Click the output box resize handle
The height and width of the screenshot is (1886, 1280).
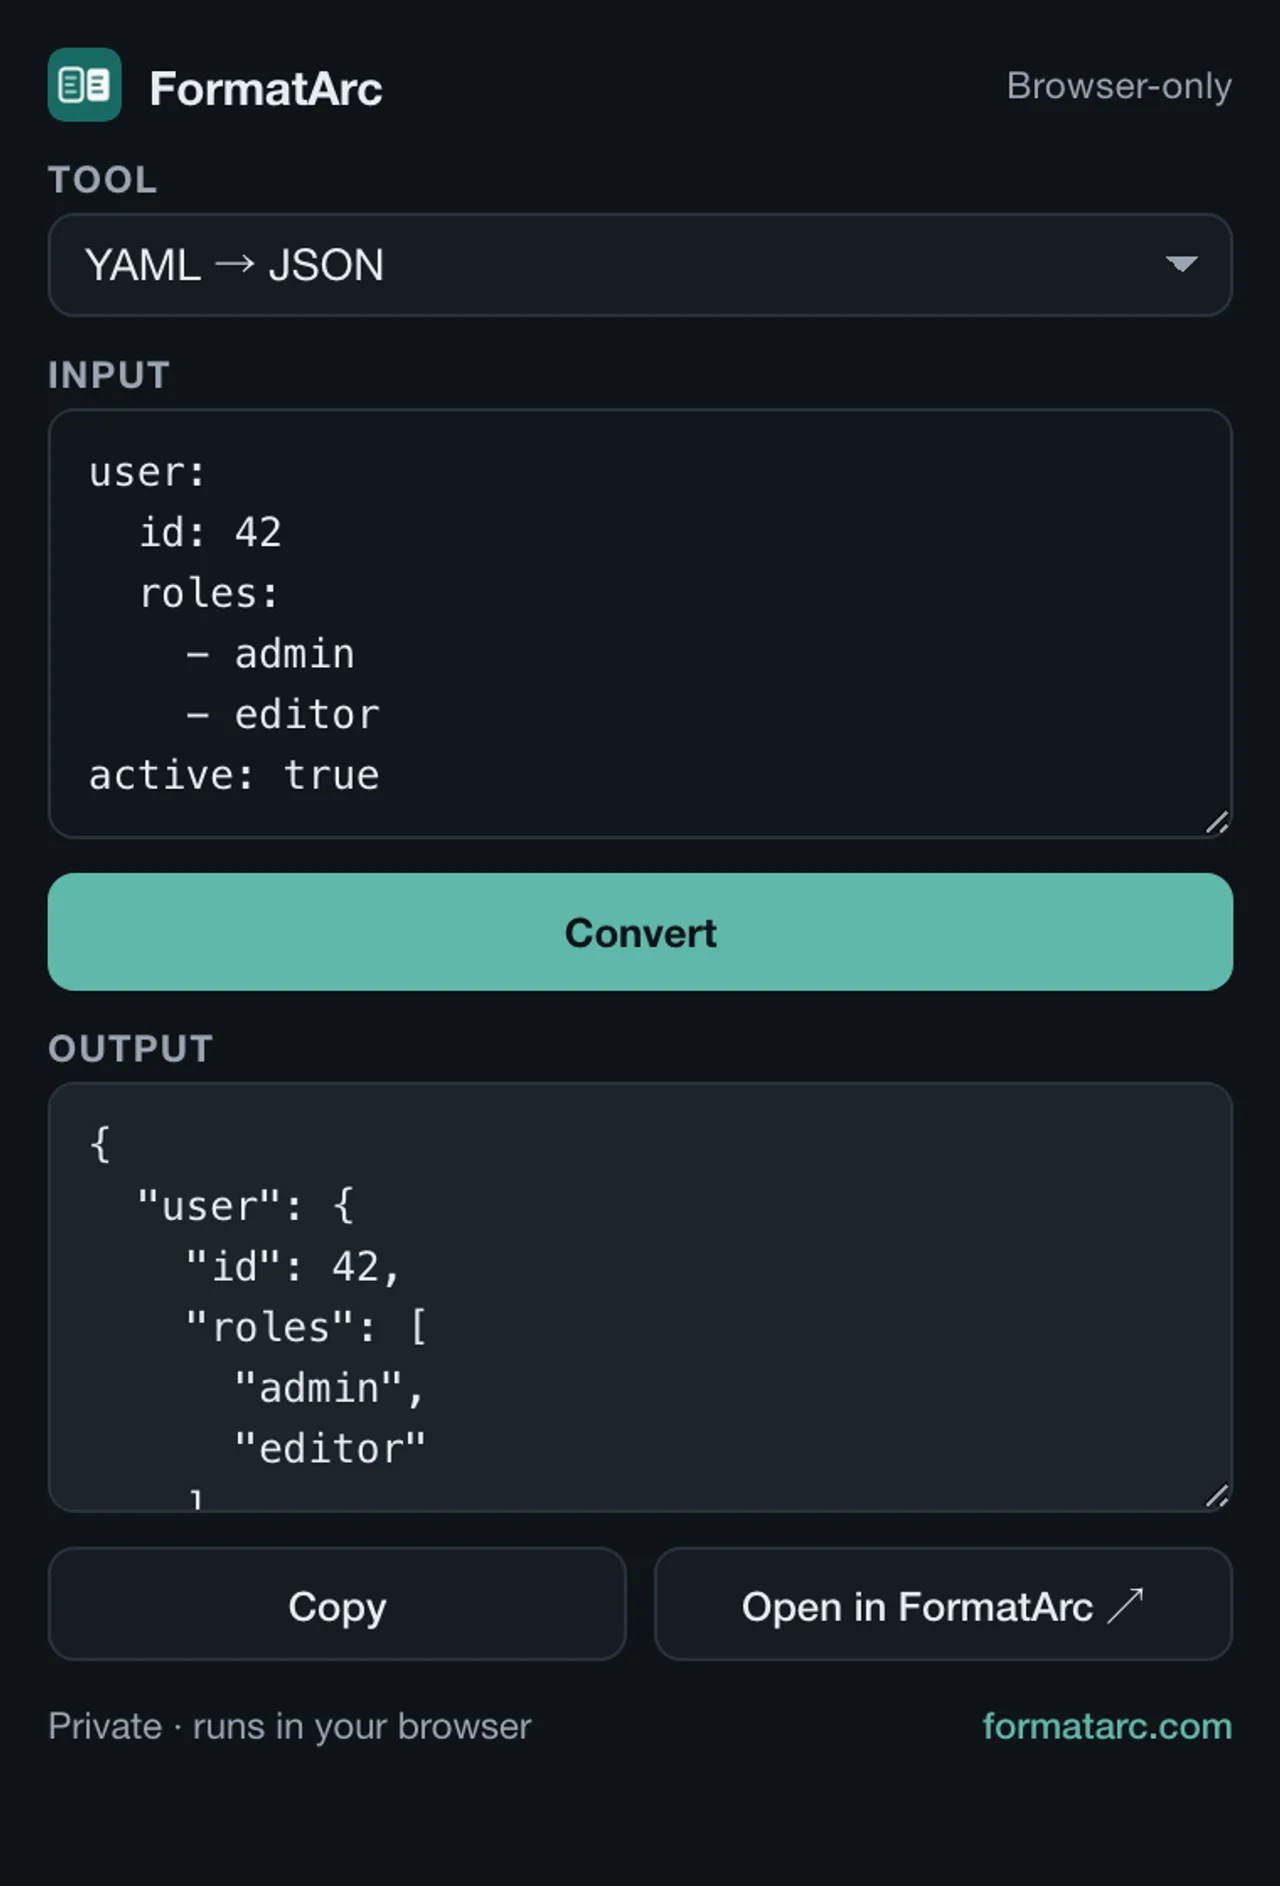pos(1217,1496)
